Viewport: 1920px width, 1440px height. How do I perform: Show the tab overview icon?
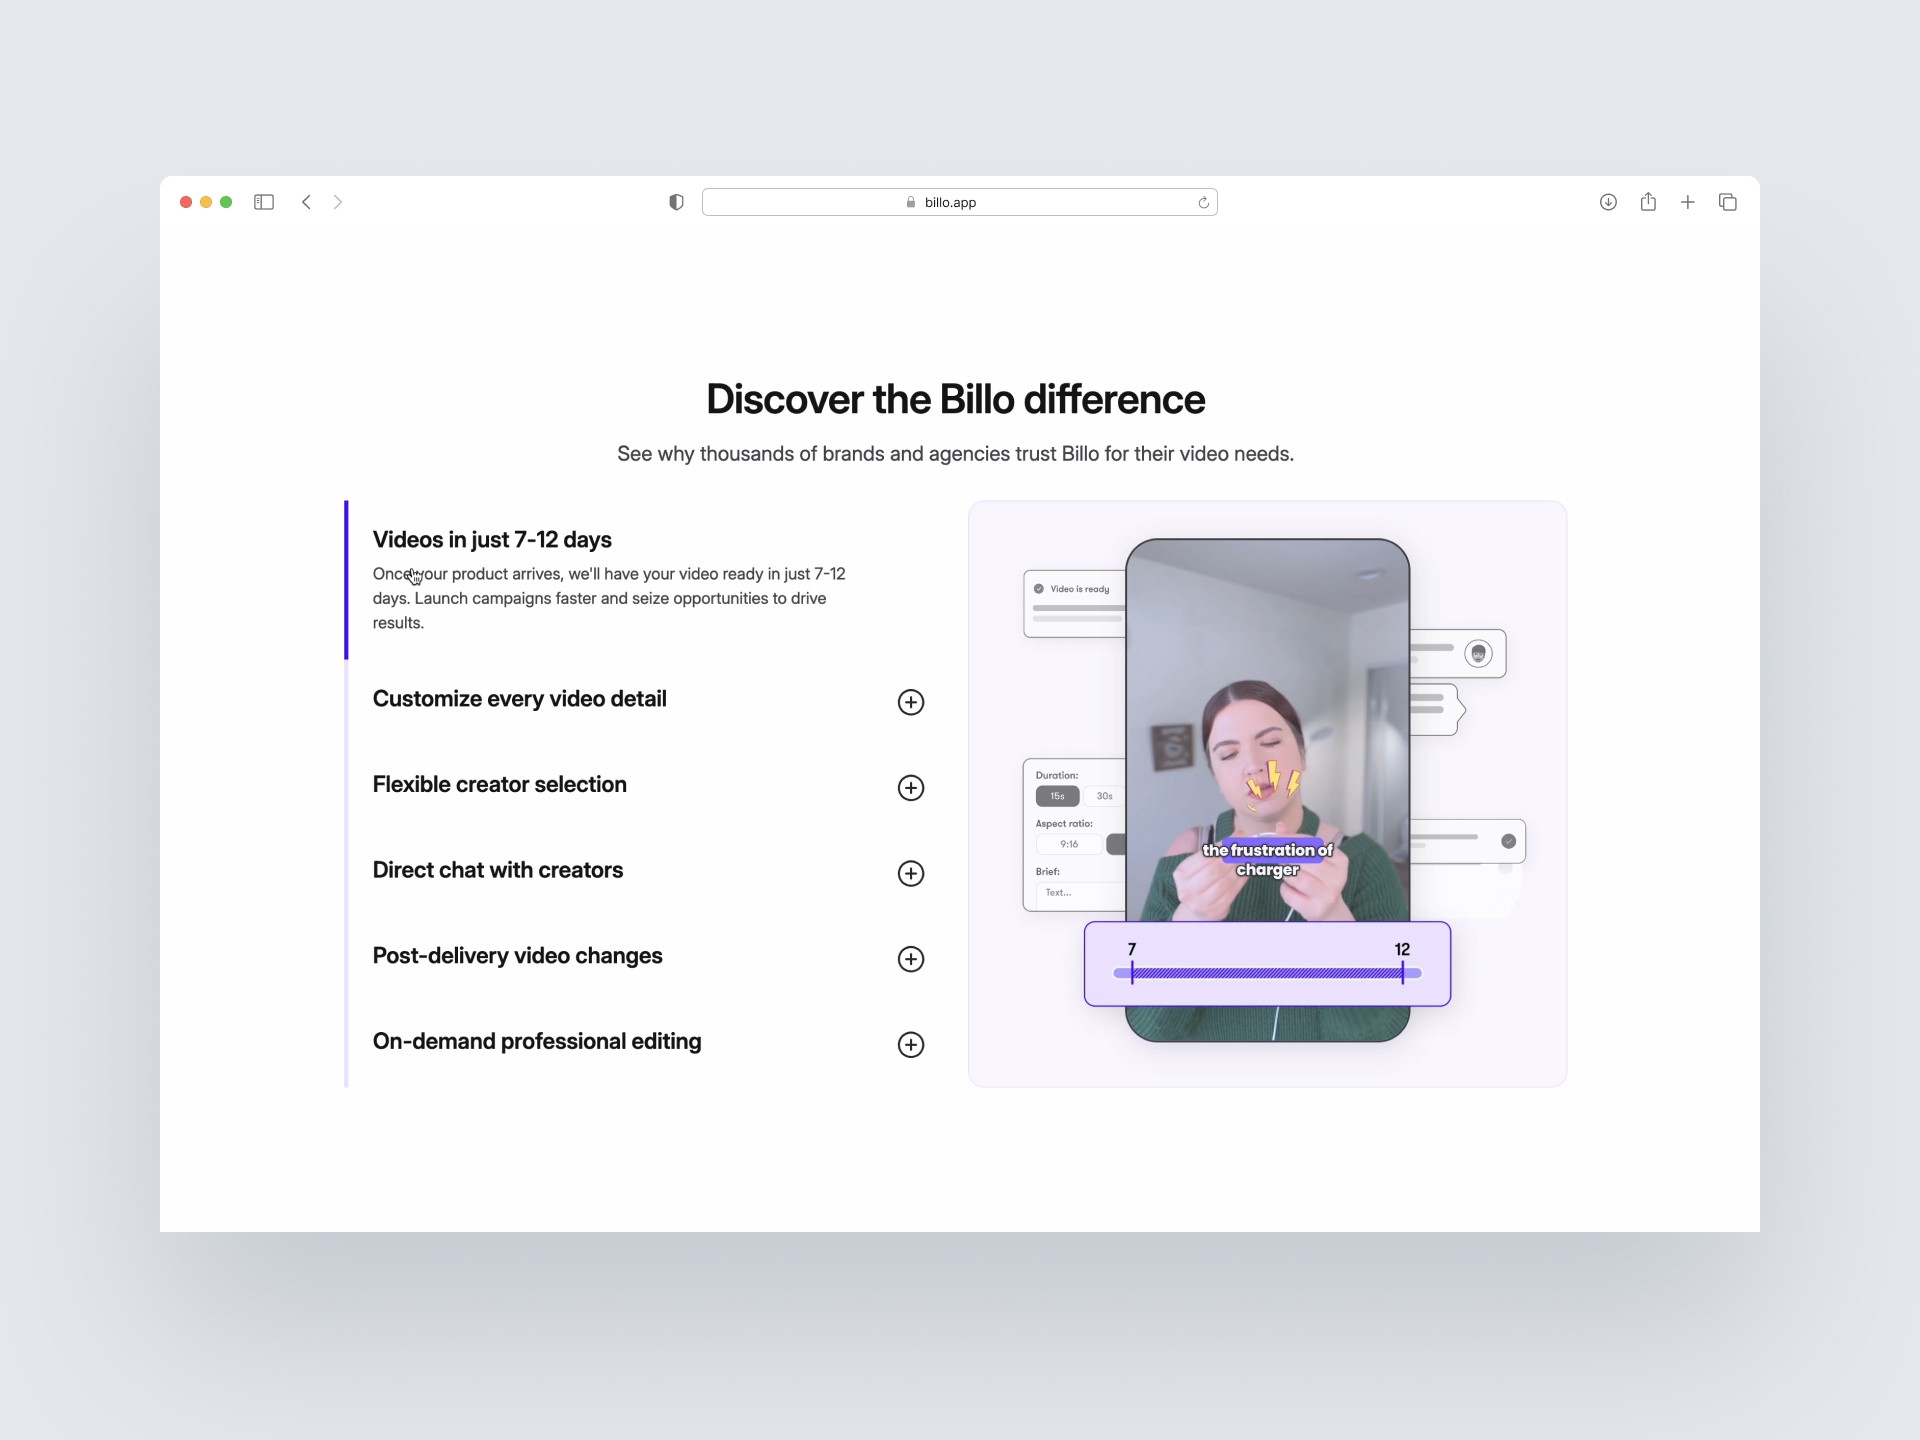[x=1728, y=202]
